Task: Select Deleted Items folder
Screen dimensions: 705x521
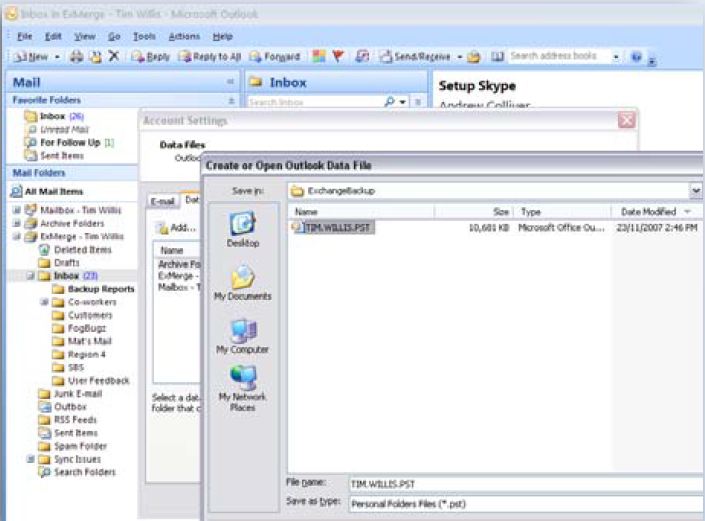Action: point(76,249)
